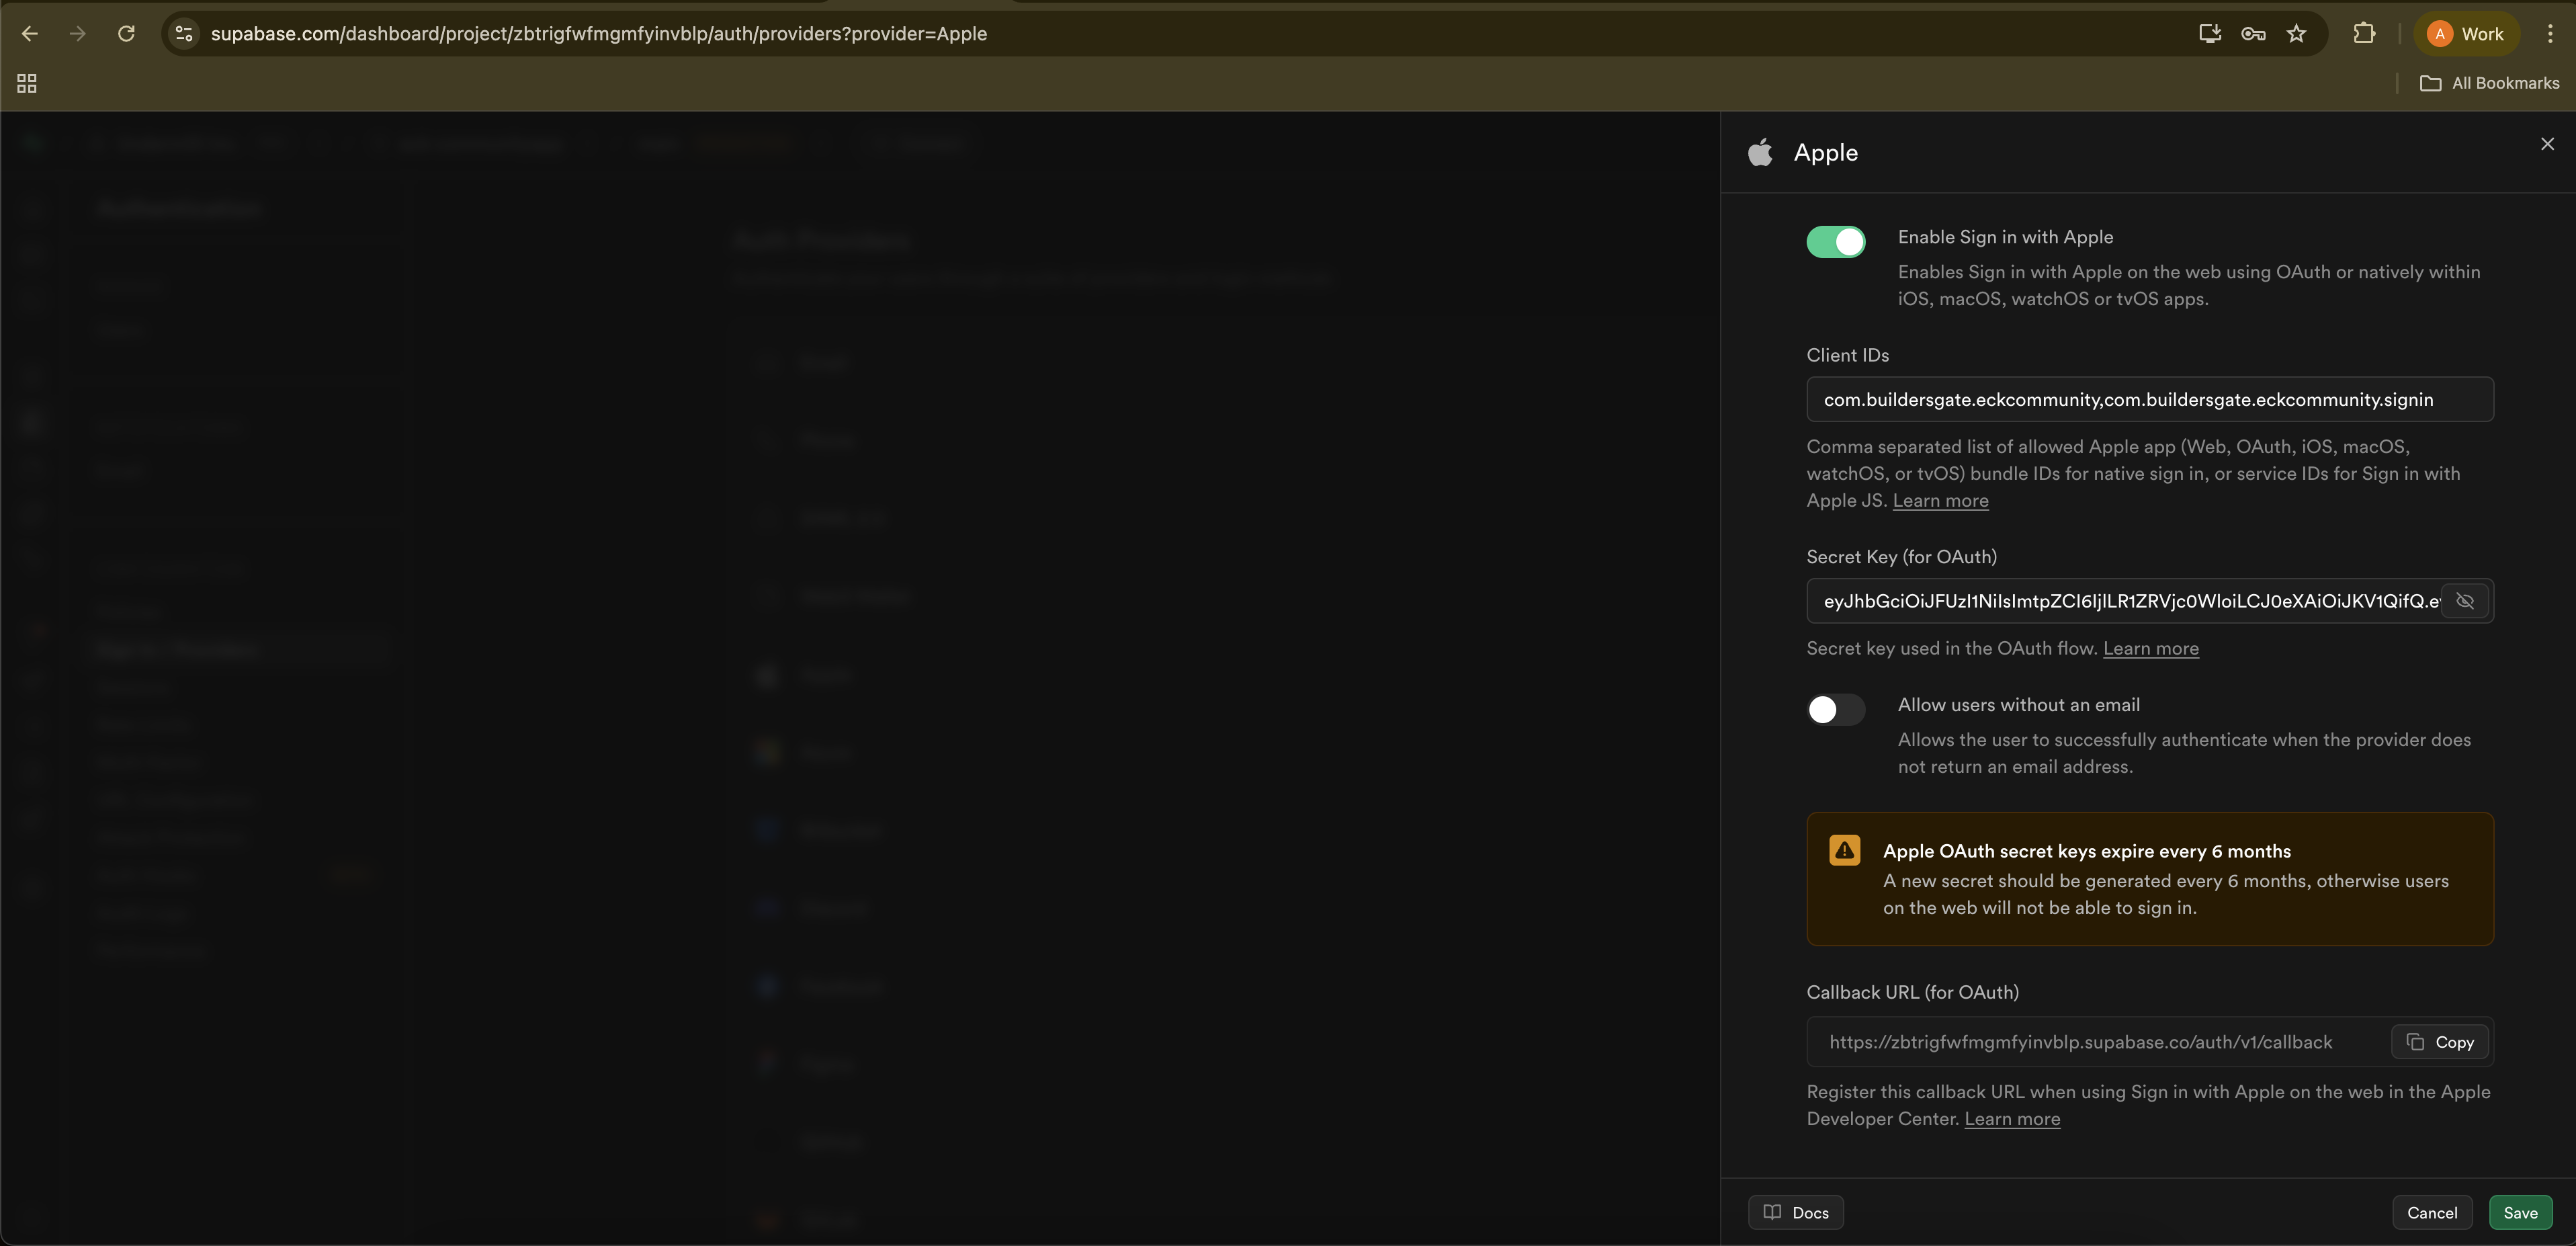Copy the Callback URL

pyautogui.click(x=2440, y=1042)
